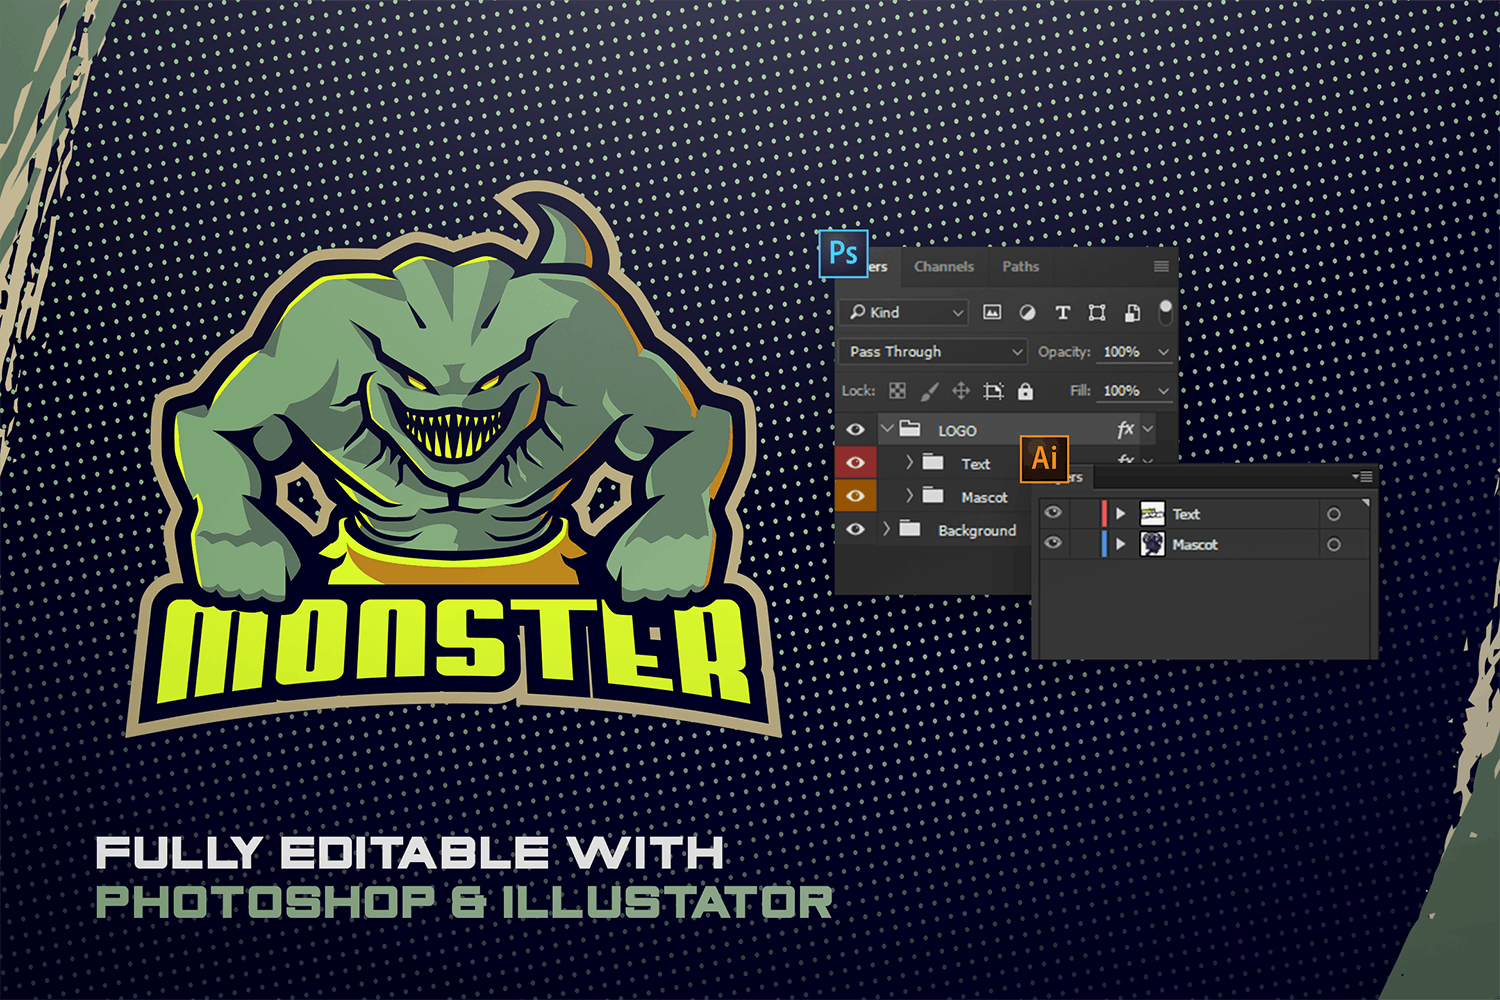Click the fx icon on LOGO group

pyautogui.click(x=1125, y=429)
